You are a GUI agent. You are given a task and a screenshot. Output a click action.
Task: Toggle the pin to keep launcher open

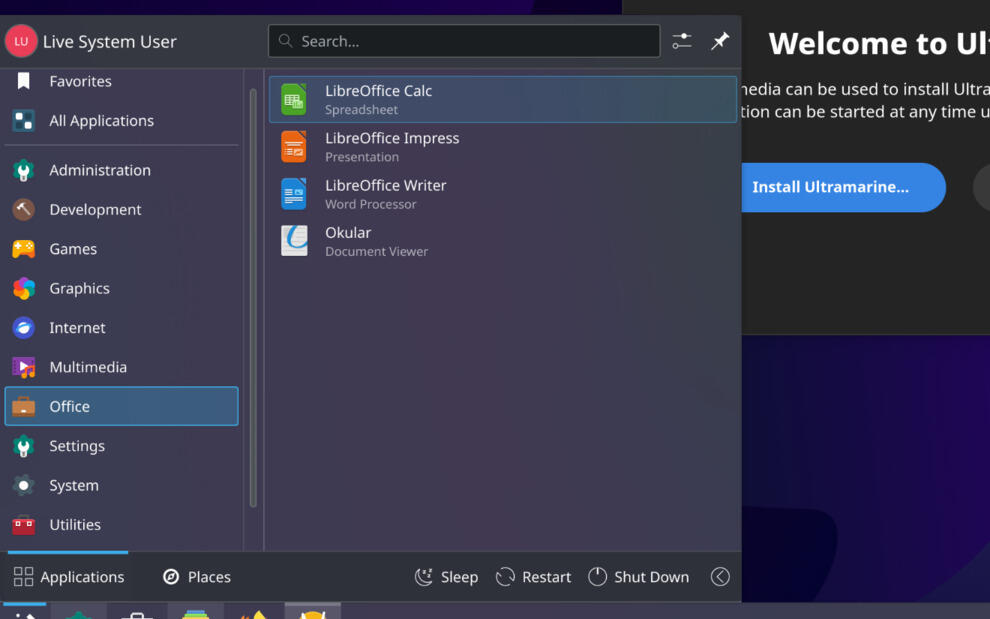click(x=720, y=41)
